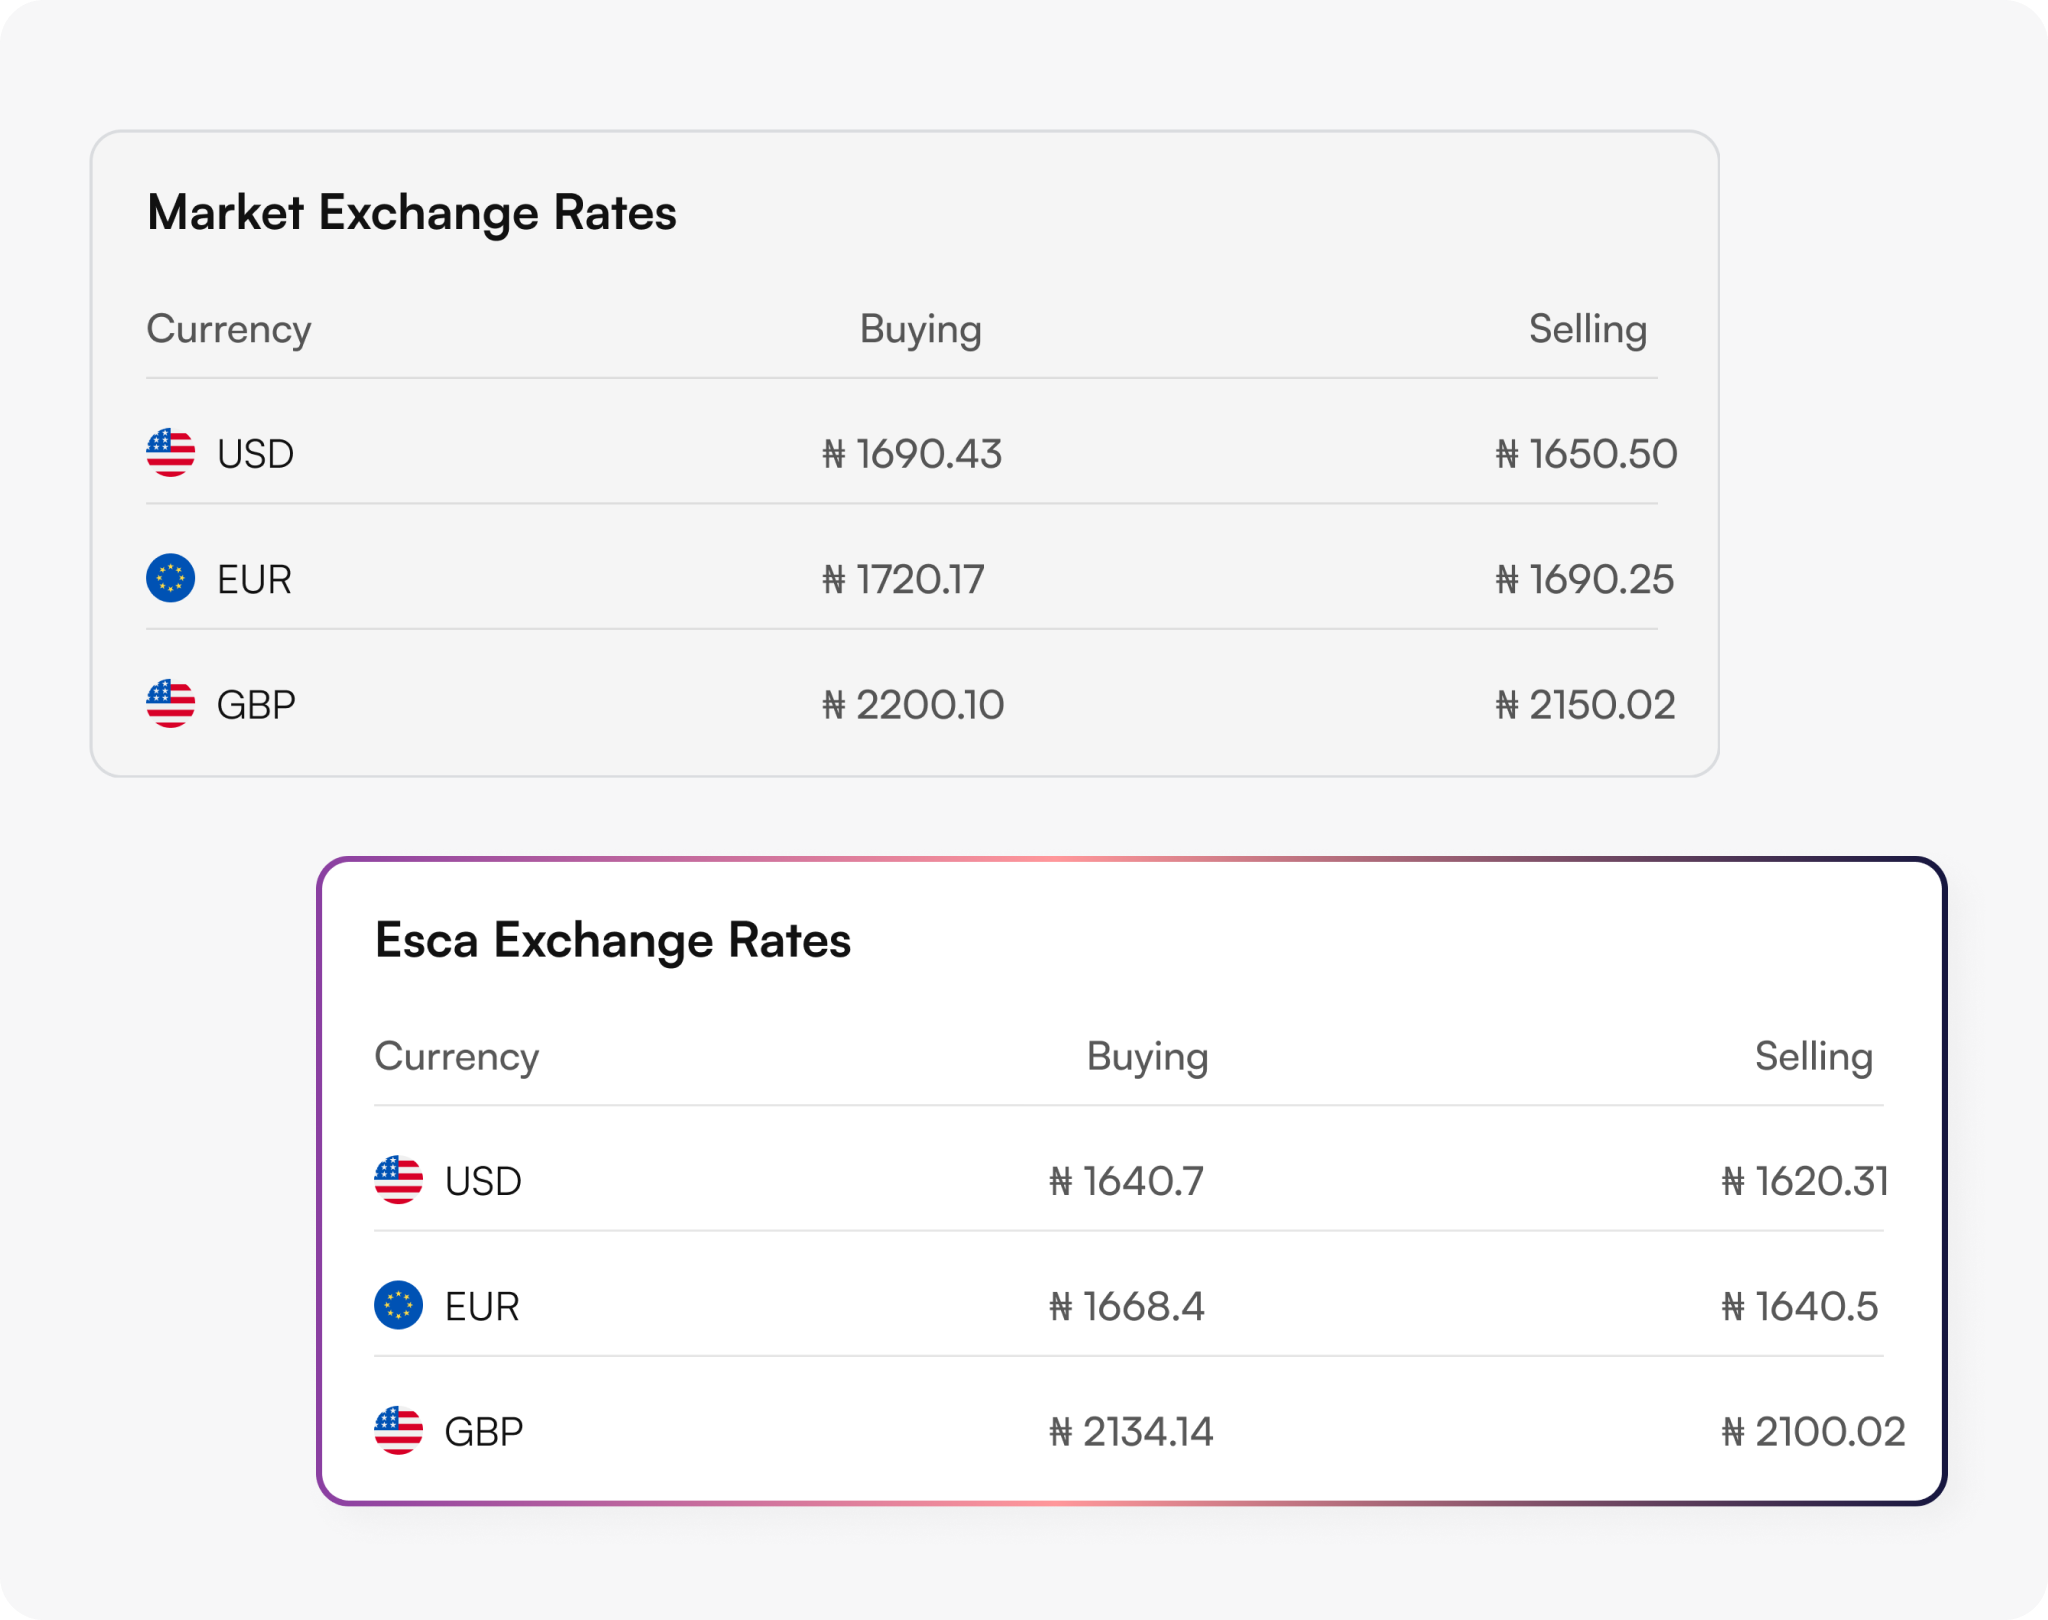Viewport: 2048px width, 1620px height.
Task: Click the EUR flag icon in Esca Exchange Rates
Action: click(397, 1306)
